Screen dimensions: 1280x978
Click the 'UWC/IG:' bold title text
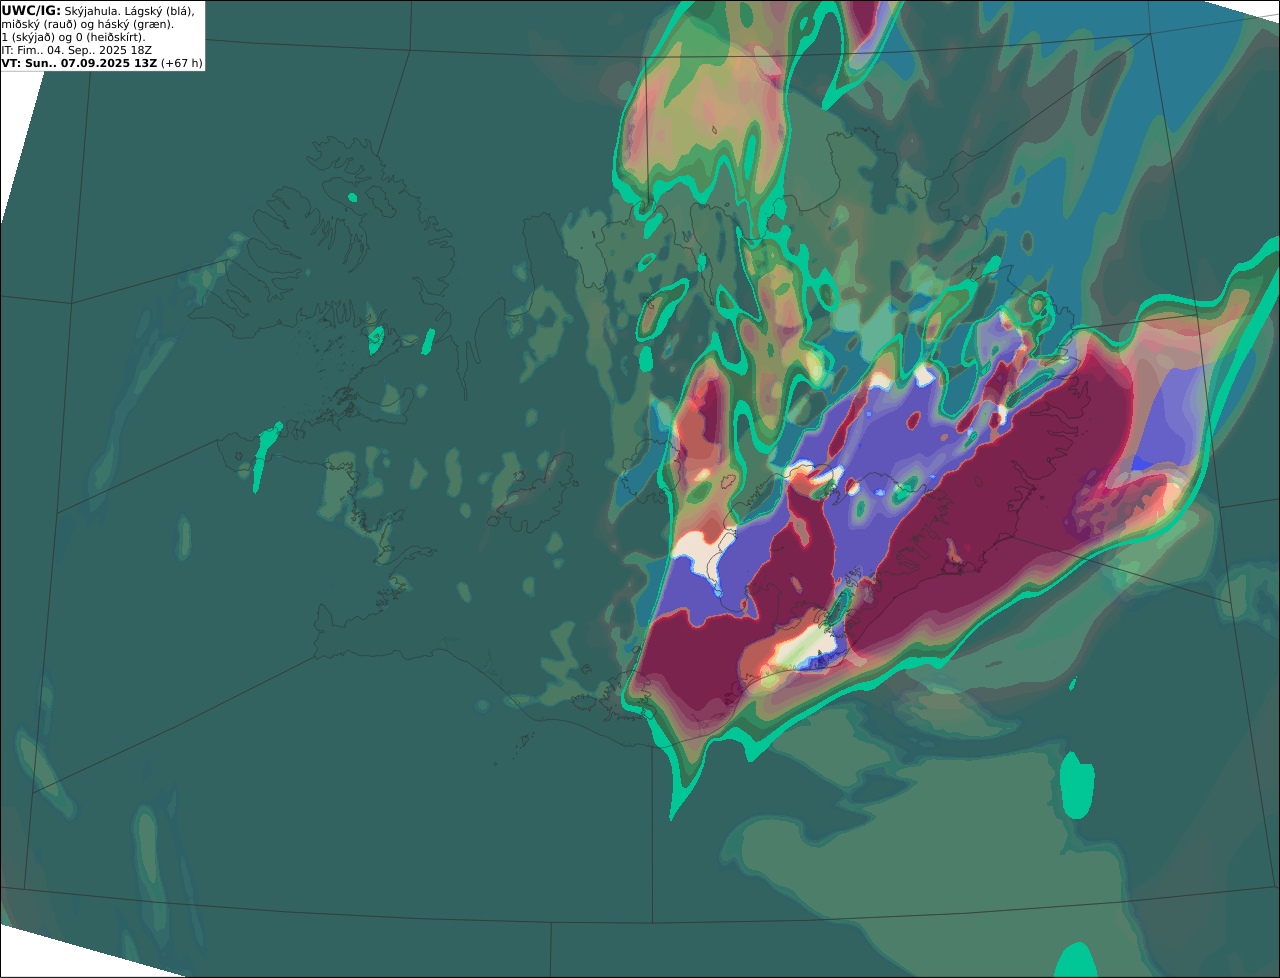pos(31,10)
